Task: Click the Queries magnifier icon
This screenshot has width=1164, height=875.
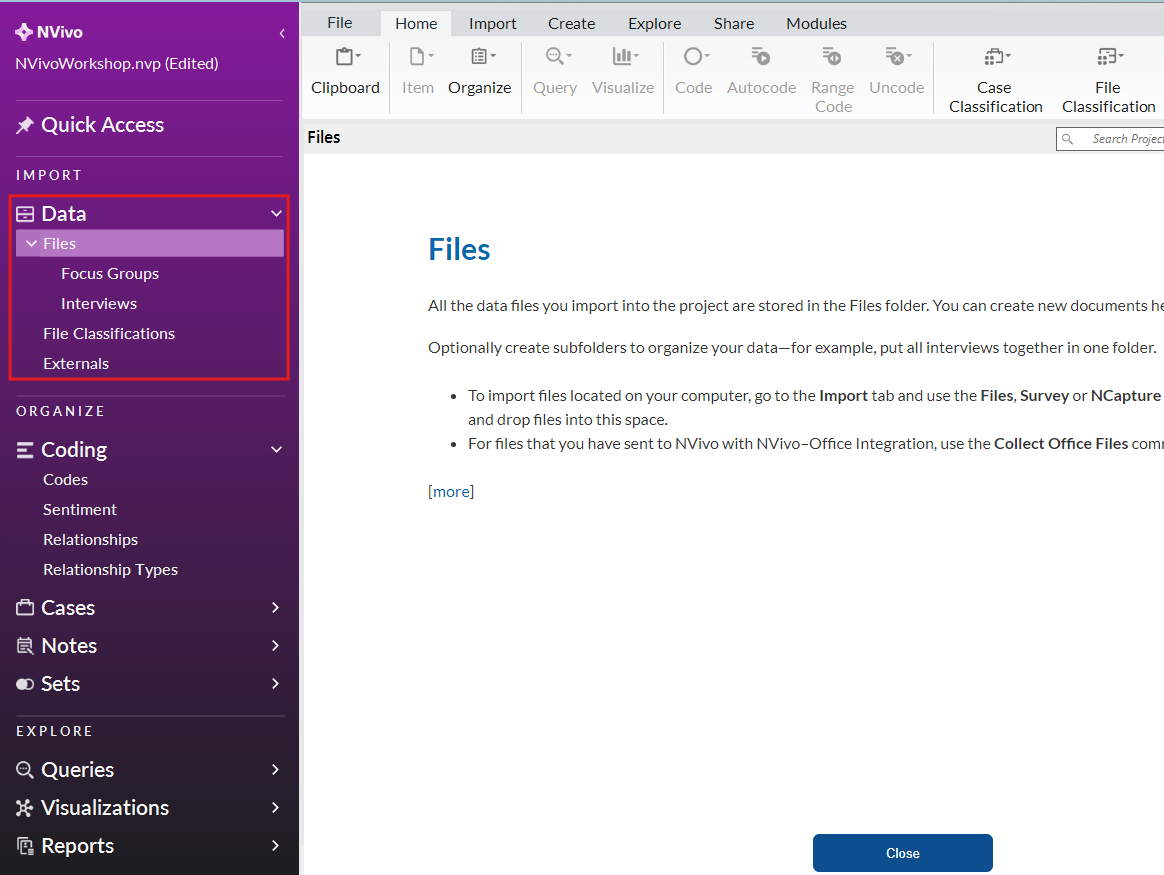Action: tap(25, 770)
